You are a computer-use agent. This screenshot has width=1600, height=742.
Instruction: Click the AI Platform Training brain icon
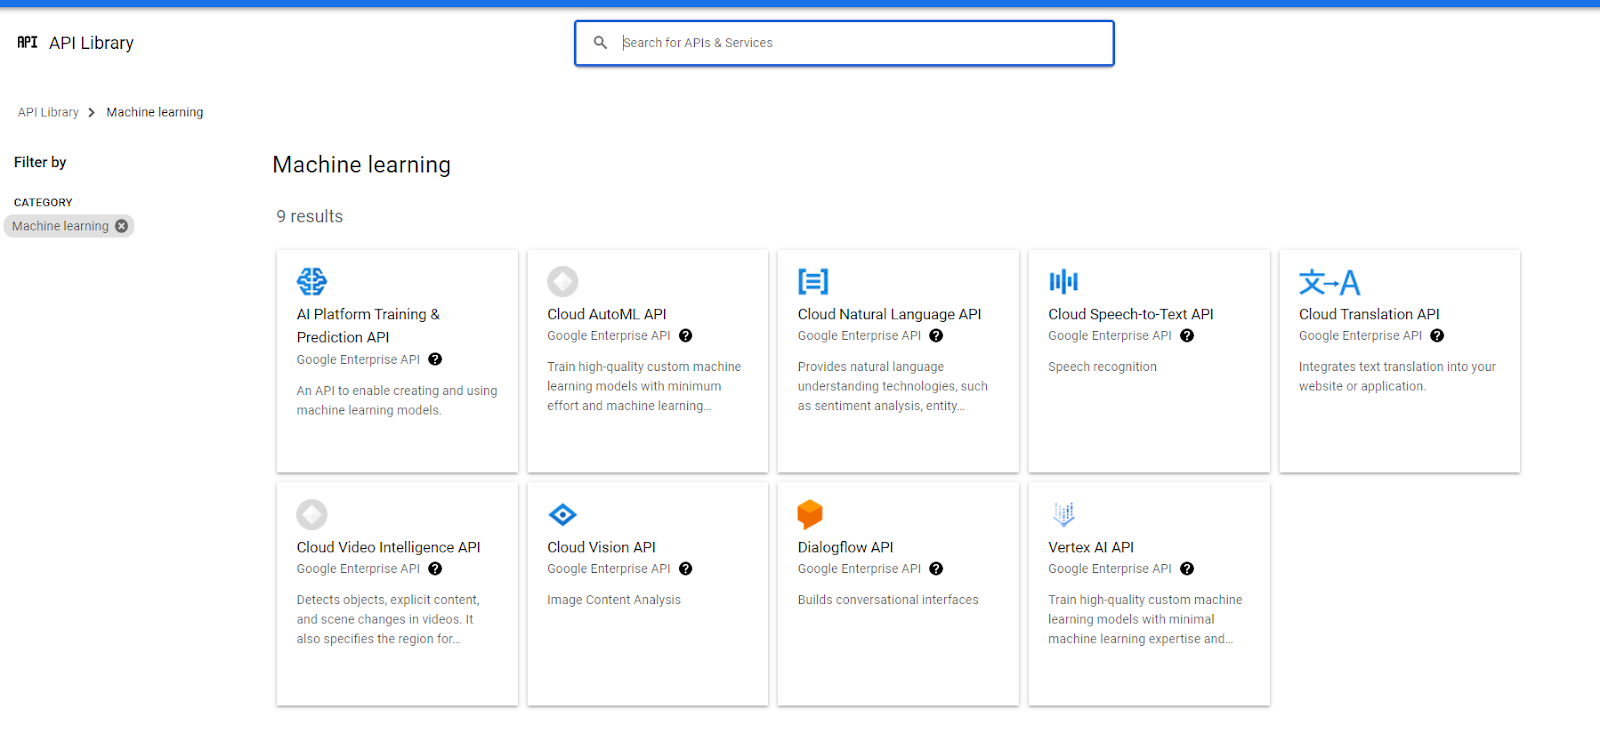[x=312, y=281]
